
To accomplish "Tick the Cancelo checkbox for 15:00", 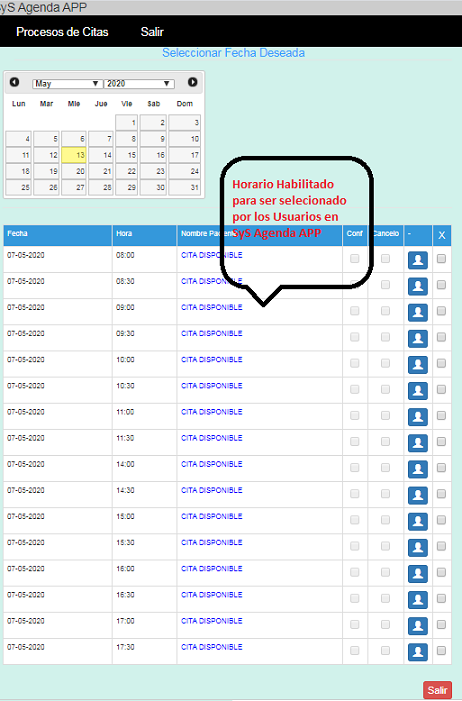I will point(385,520).
